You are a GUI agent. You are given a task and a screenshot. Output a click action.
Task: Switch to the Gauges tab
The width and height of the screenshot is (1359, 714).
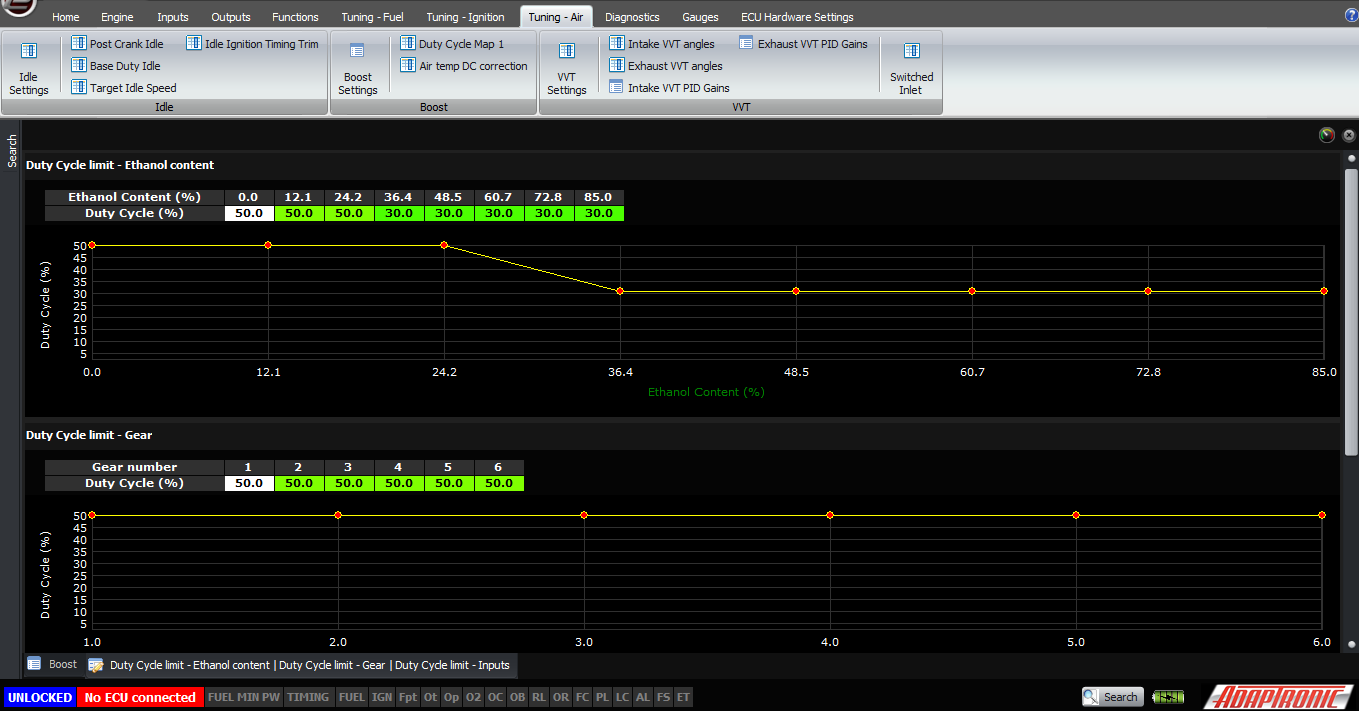click(x=700, y=17)
